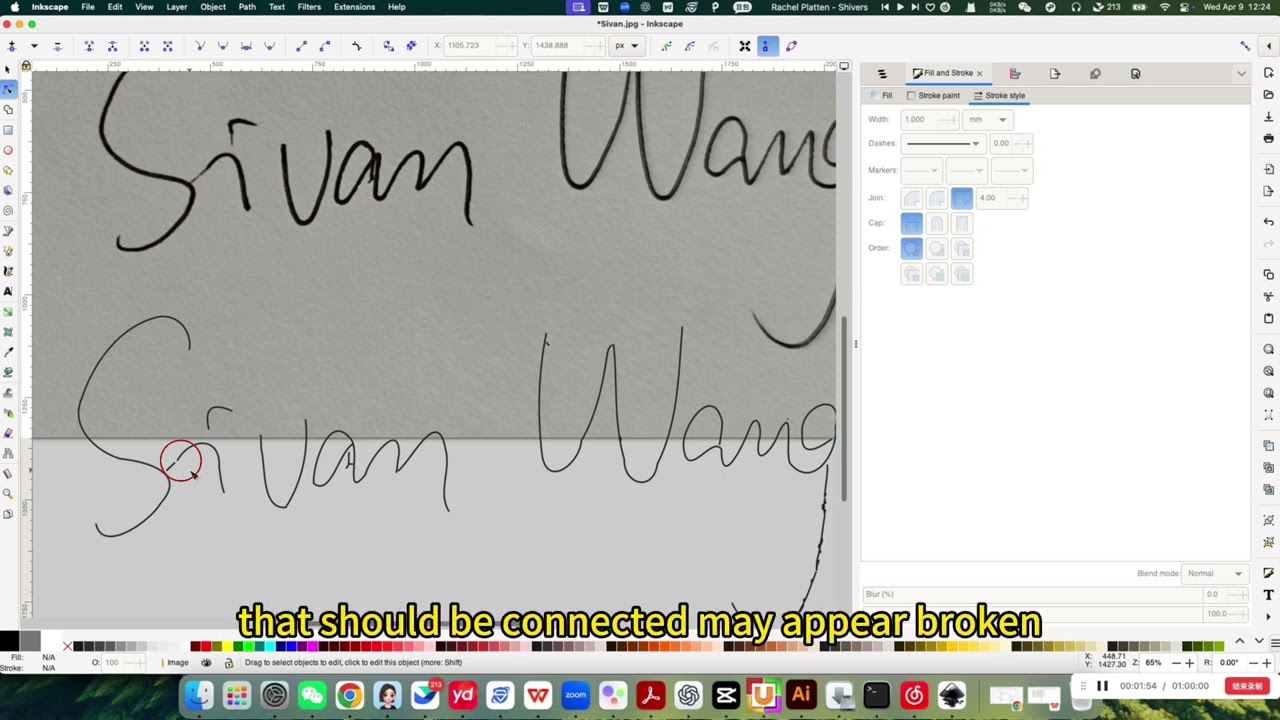Select the round join style

click(x=936, y=198)
